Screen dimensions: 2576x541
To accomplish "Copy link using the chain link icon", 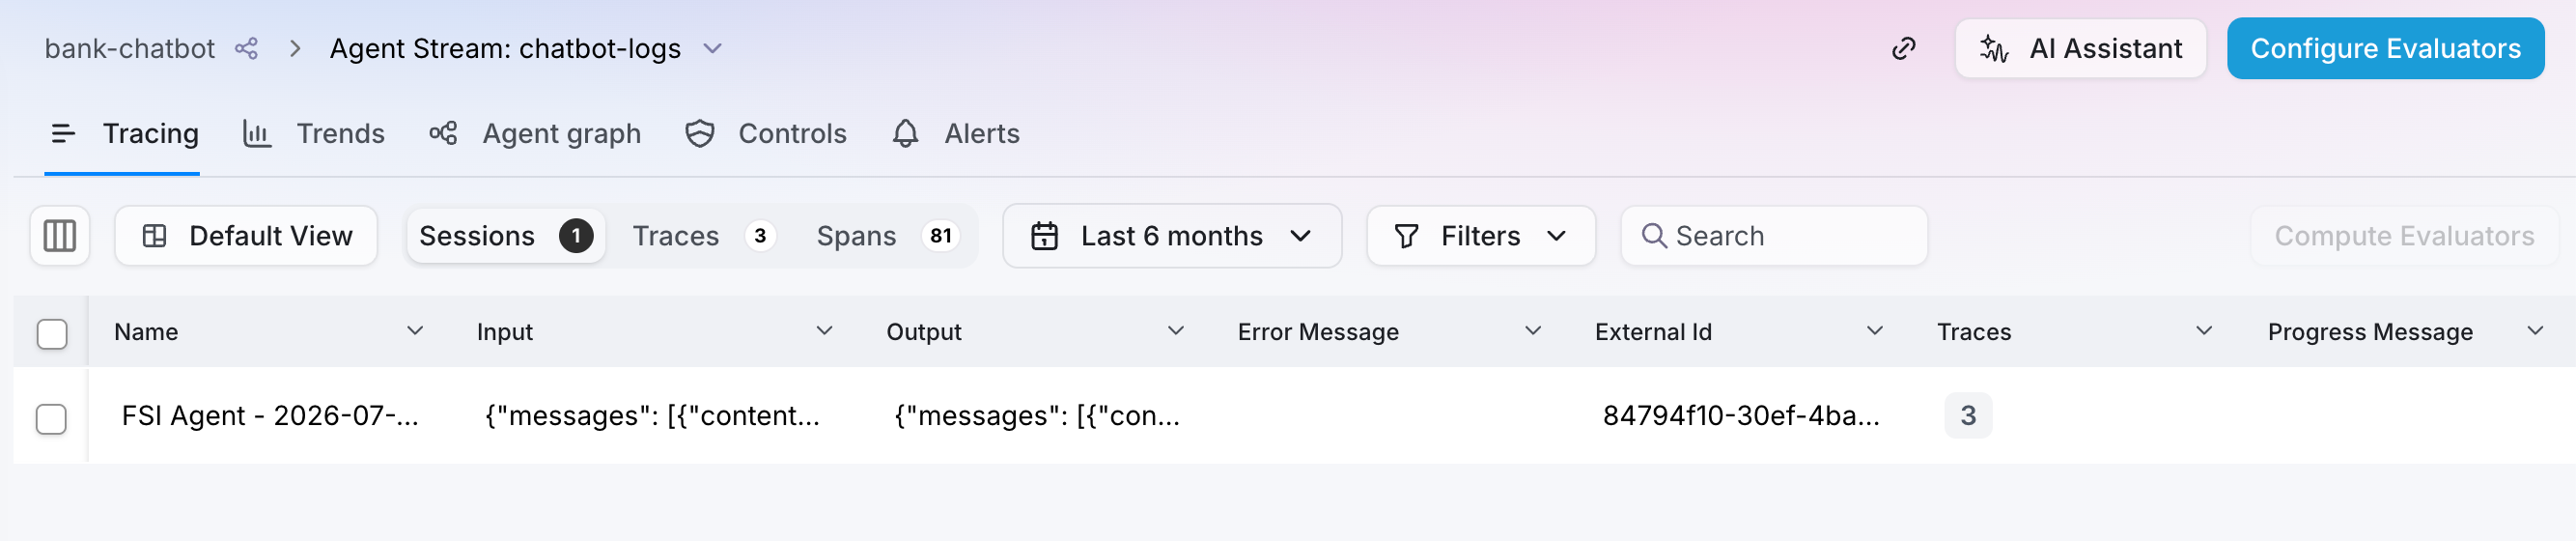I will pyautogui.click(x=1903, y=48).
